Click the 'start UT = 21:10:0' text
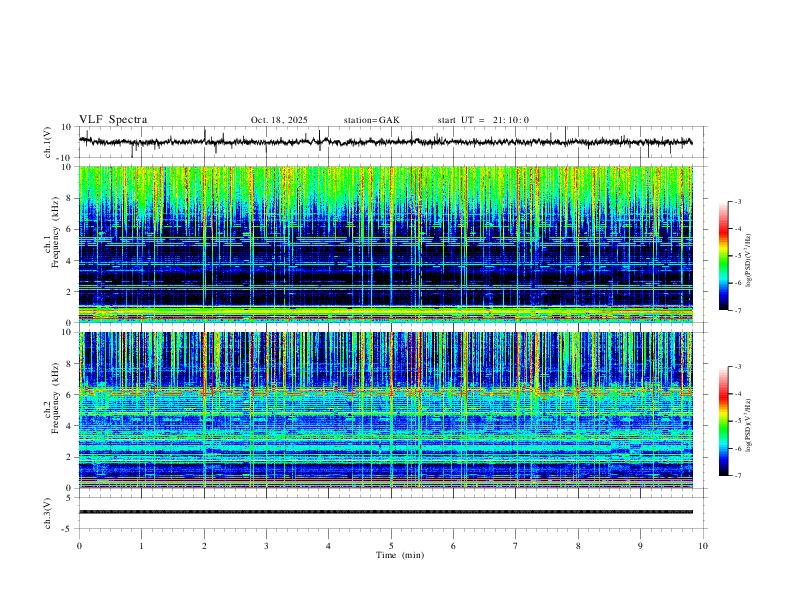Image resolution: width=792 pixels, height=612 pixels. (483, 120)
